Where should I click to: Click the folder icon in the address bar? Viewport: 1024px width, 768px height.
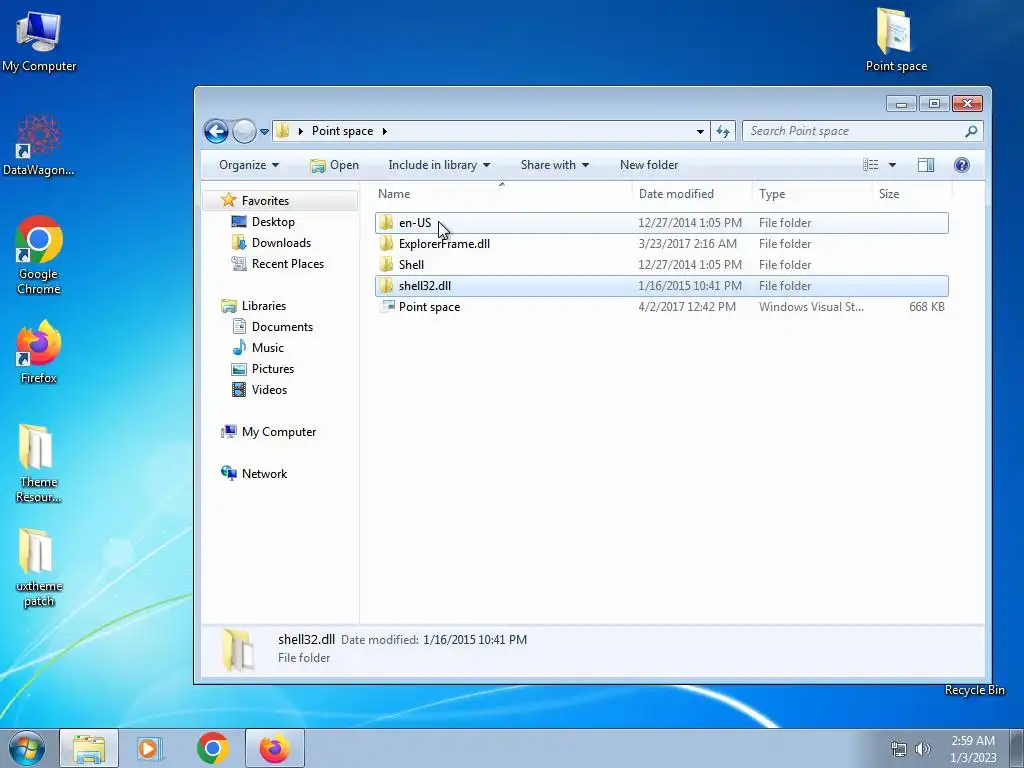[282, 131]
